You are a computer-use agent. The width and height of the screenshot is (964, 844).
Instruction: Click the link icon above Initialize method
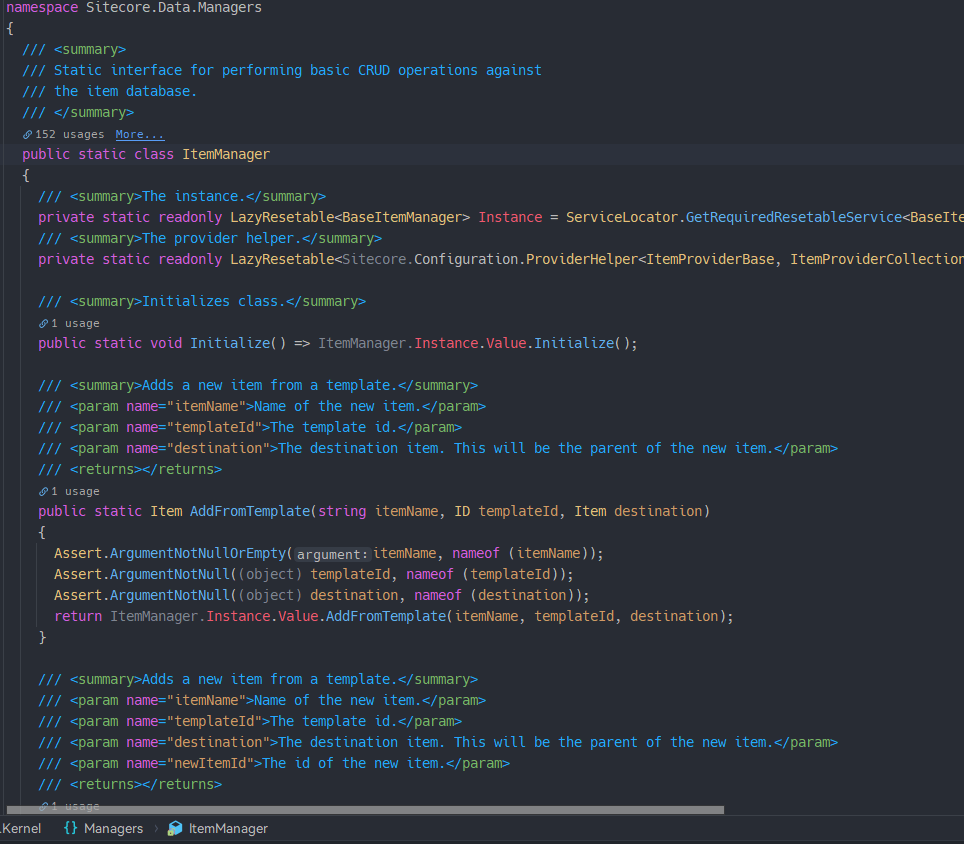(44, 323)
